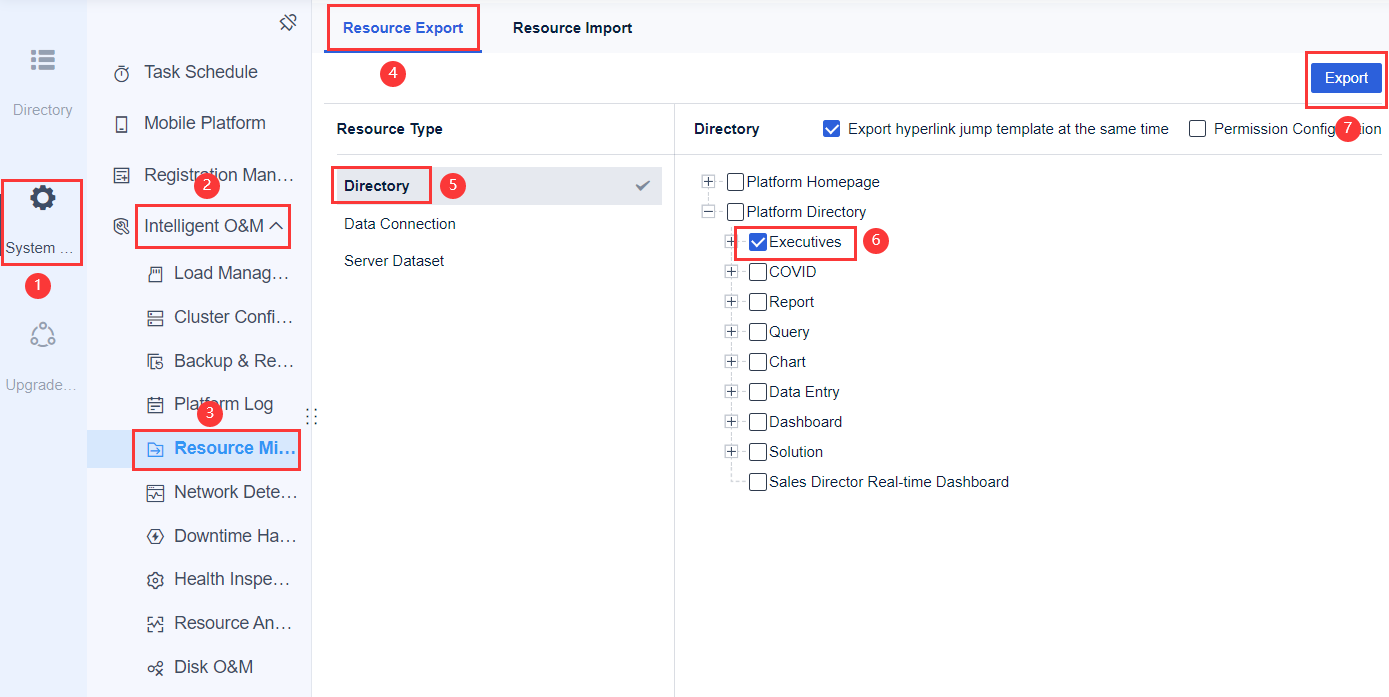This screenshot has width=1389, height=697.
Task: Click the Platform Log icon
Action: (155, 405)
